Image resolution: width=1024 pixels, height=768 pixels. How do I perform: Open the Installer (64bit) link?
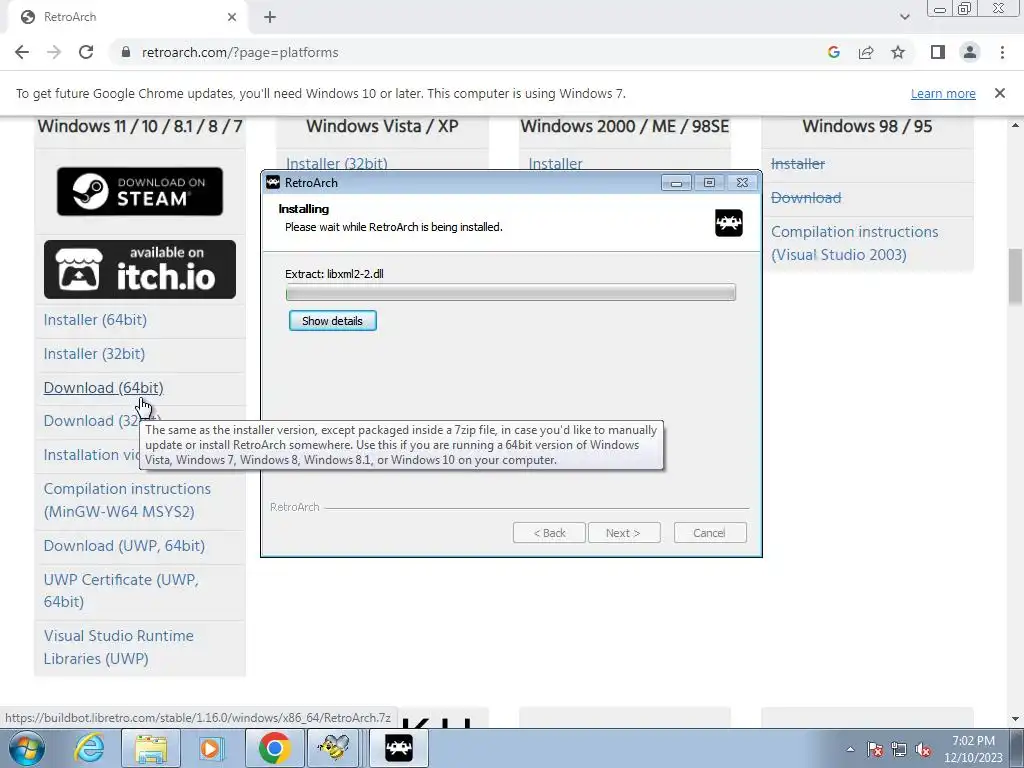click(x=95, y=320)
